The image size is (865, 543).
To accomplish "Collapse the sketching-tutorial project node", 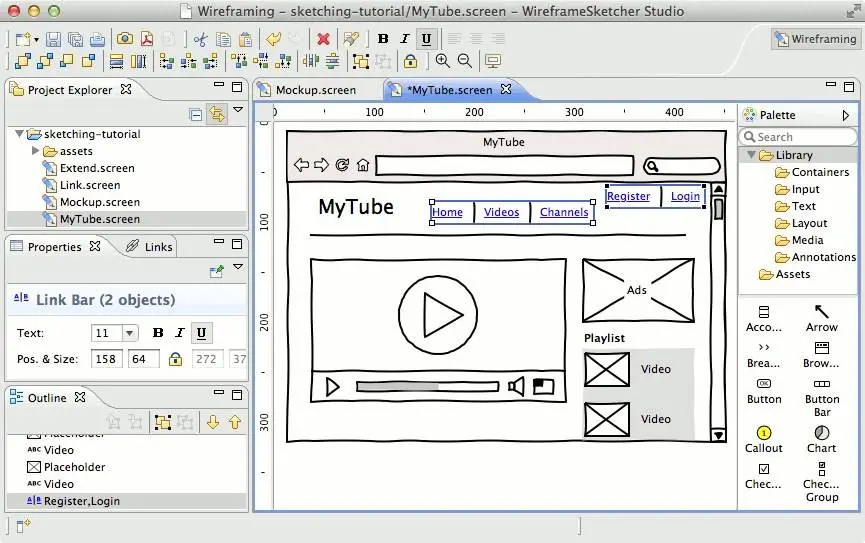I will pyautogui.click(x=20, y=134).
